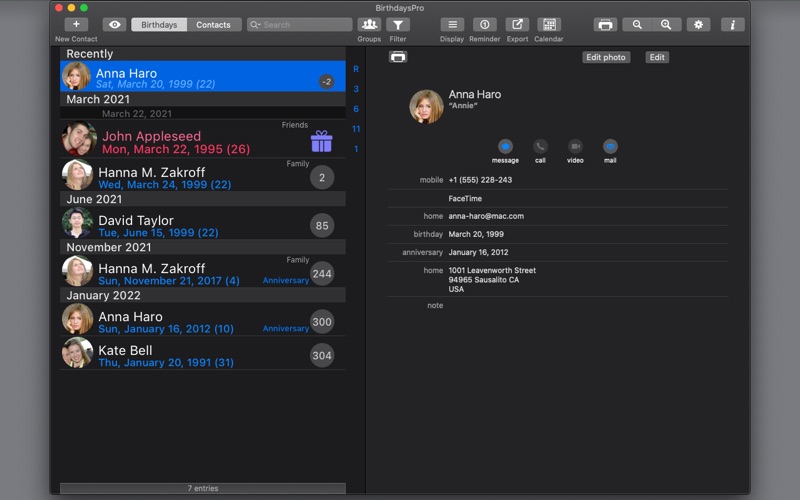Zoom out with the smaller magnifier icon
The height and width of the screenshot is (500, 800).
pyautogui.click(x=637, y=24)
